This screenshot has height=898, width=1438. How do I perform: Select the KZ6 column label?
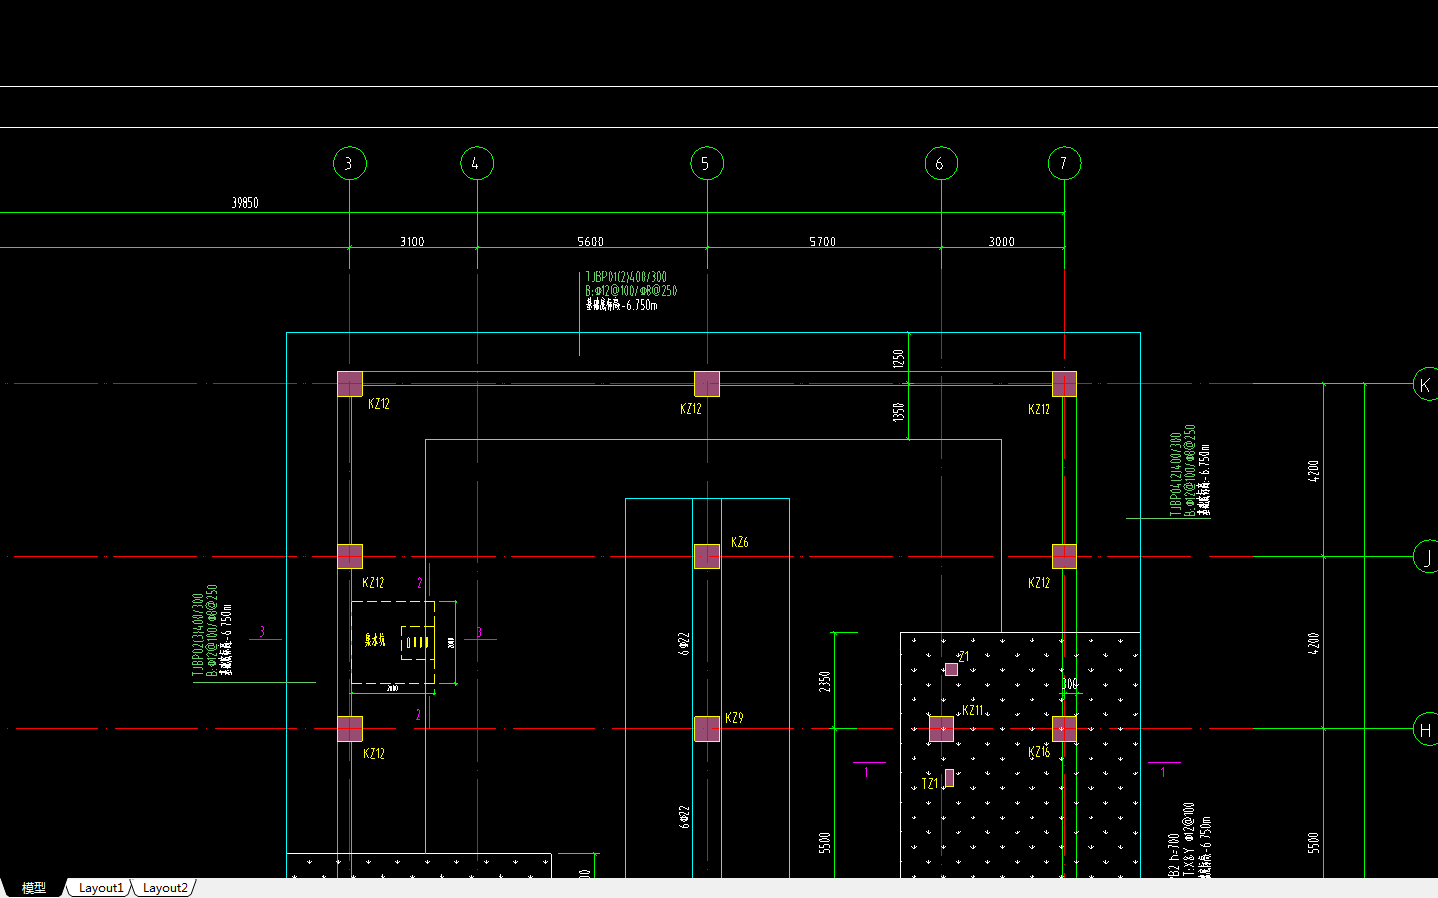739,542
